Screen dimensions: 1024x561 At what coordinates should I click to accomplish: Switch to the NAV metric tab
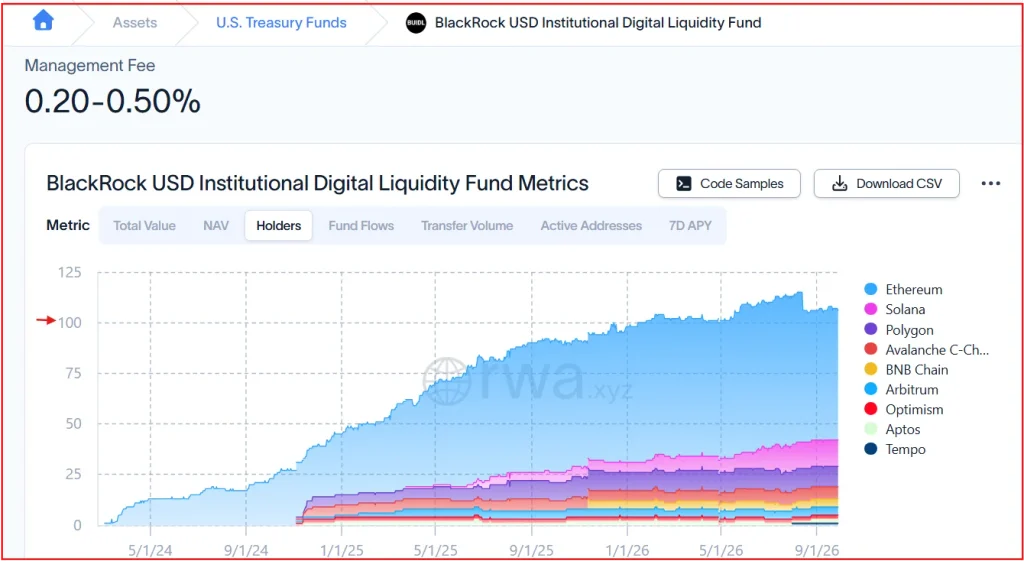(216, 226)
